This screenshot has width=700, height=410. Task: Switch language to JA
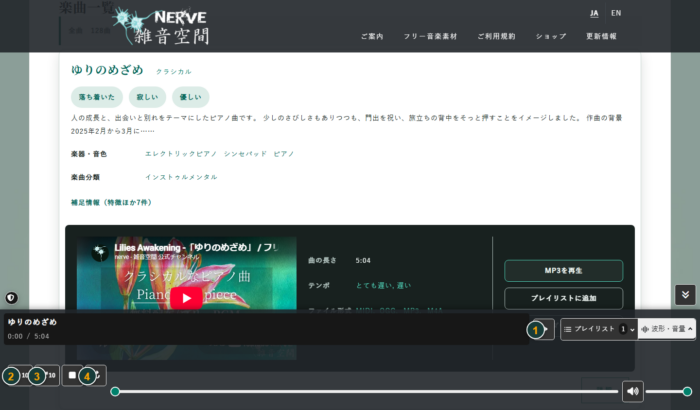594,13
